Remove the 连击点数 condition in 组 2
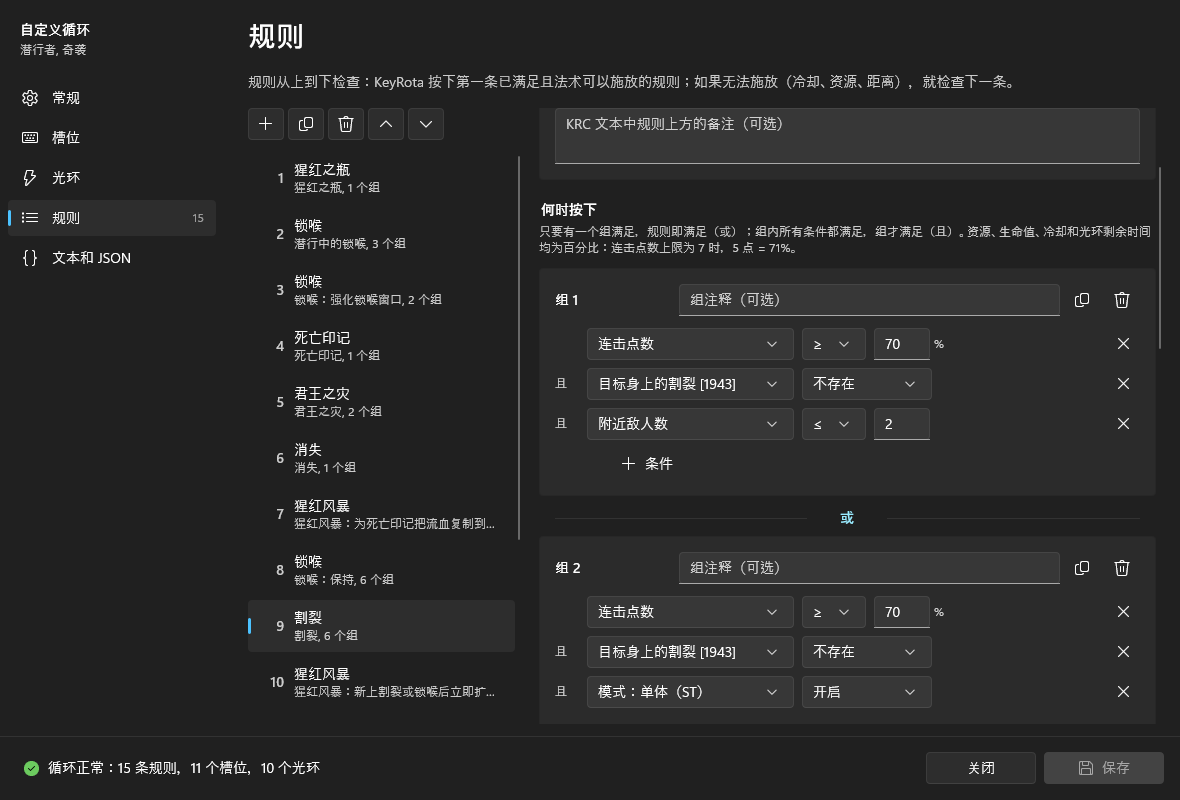This screenshot has height=800, width=1180. point(1123,612)
